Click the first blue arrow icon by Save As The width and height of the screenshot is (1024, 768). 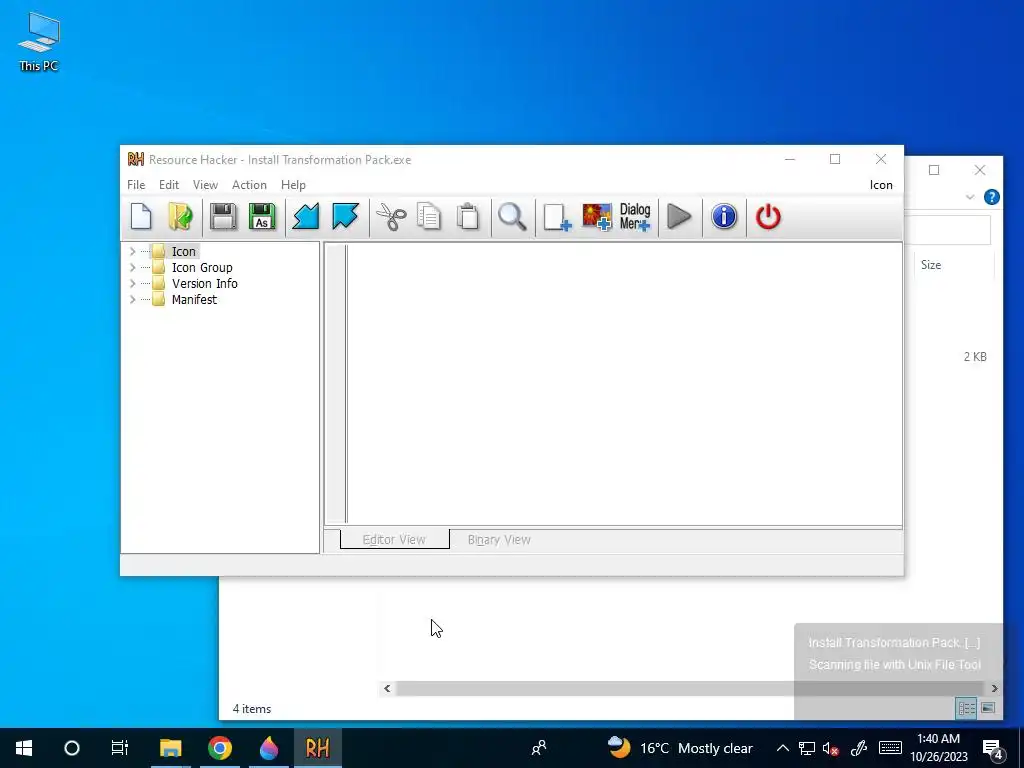click(306, 217)
